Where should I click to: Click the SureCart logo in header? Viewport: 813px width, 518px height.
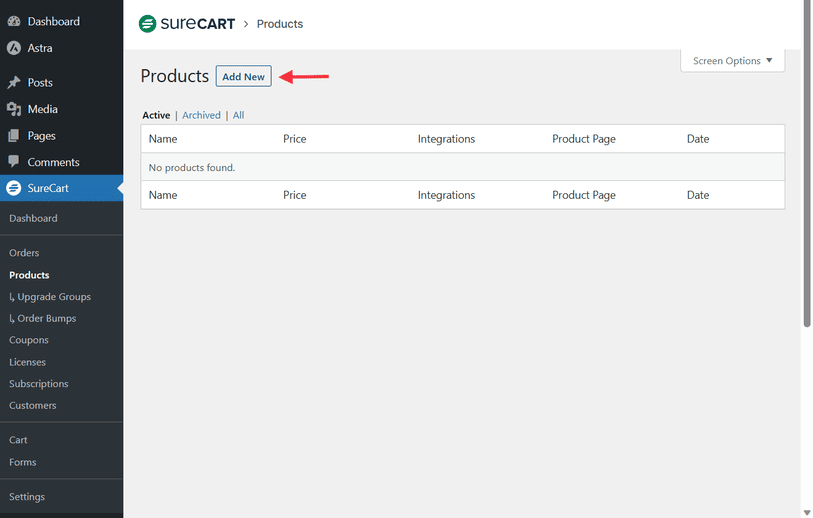(x=187, y=24)
